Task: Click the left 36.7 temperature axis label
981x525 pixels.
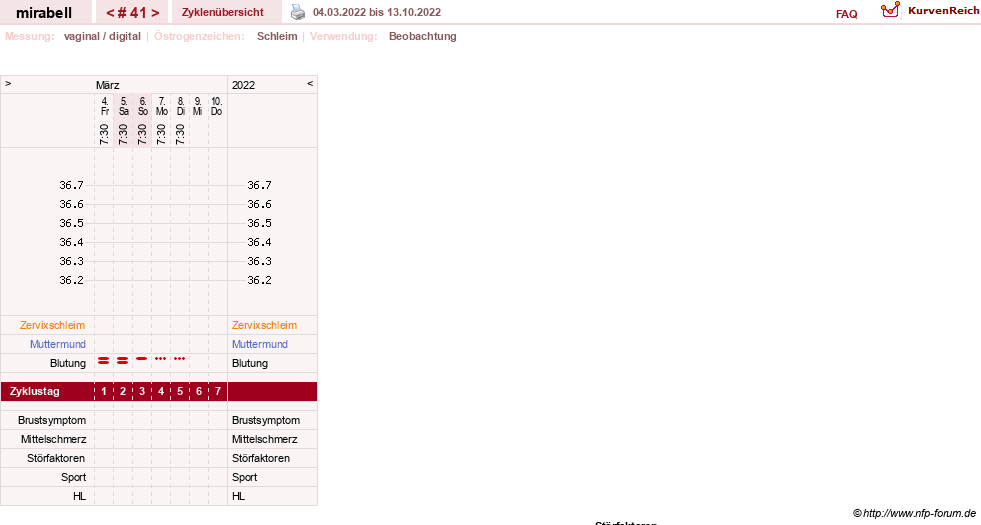Action: click(71, 185)
